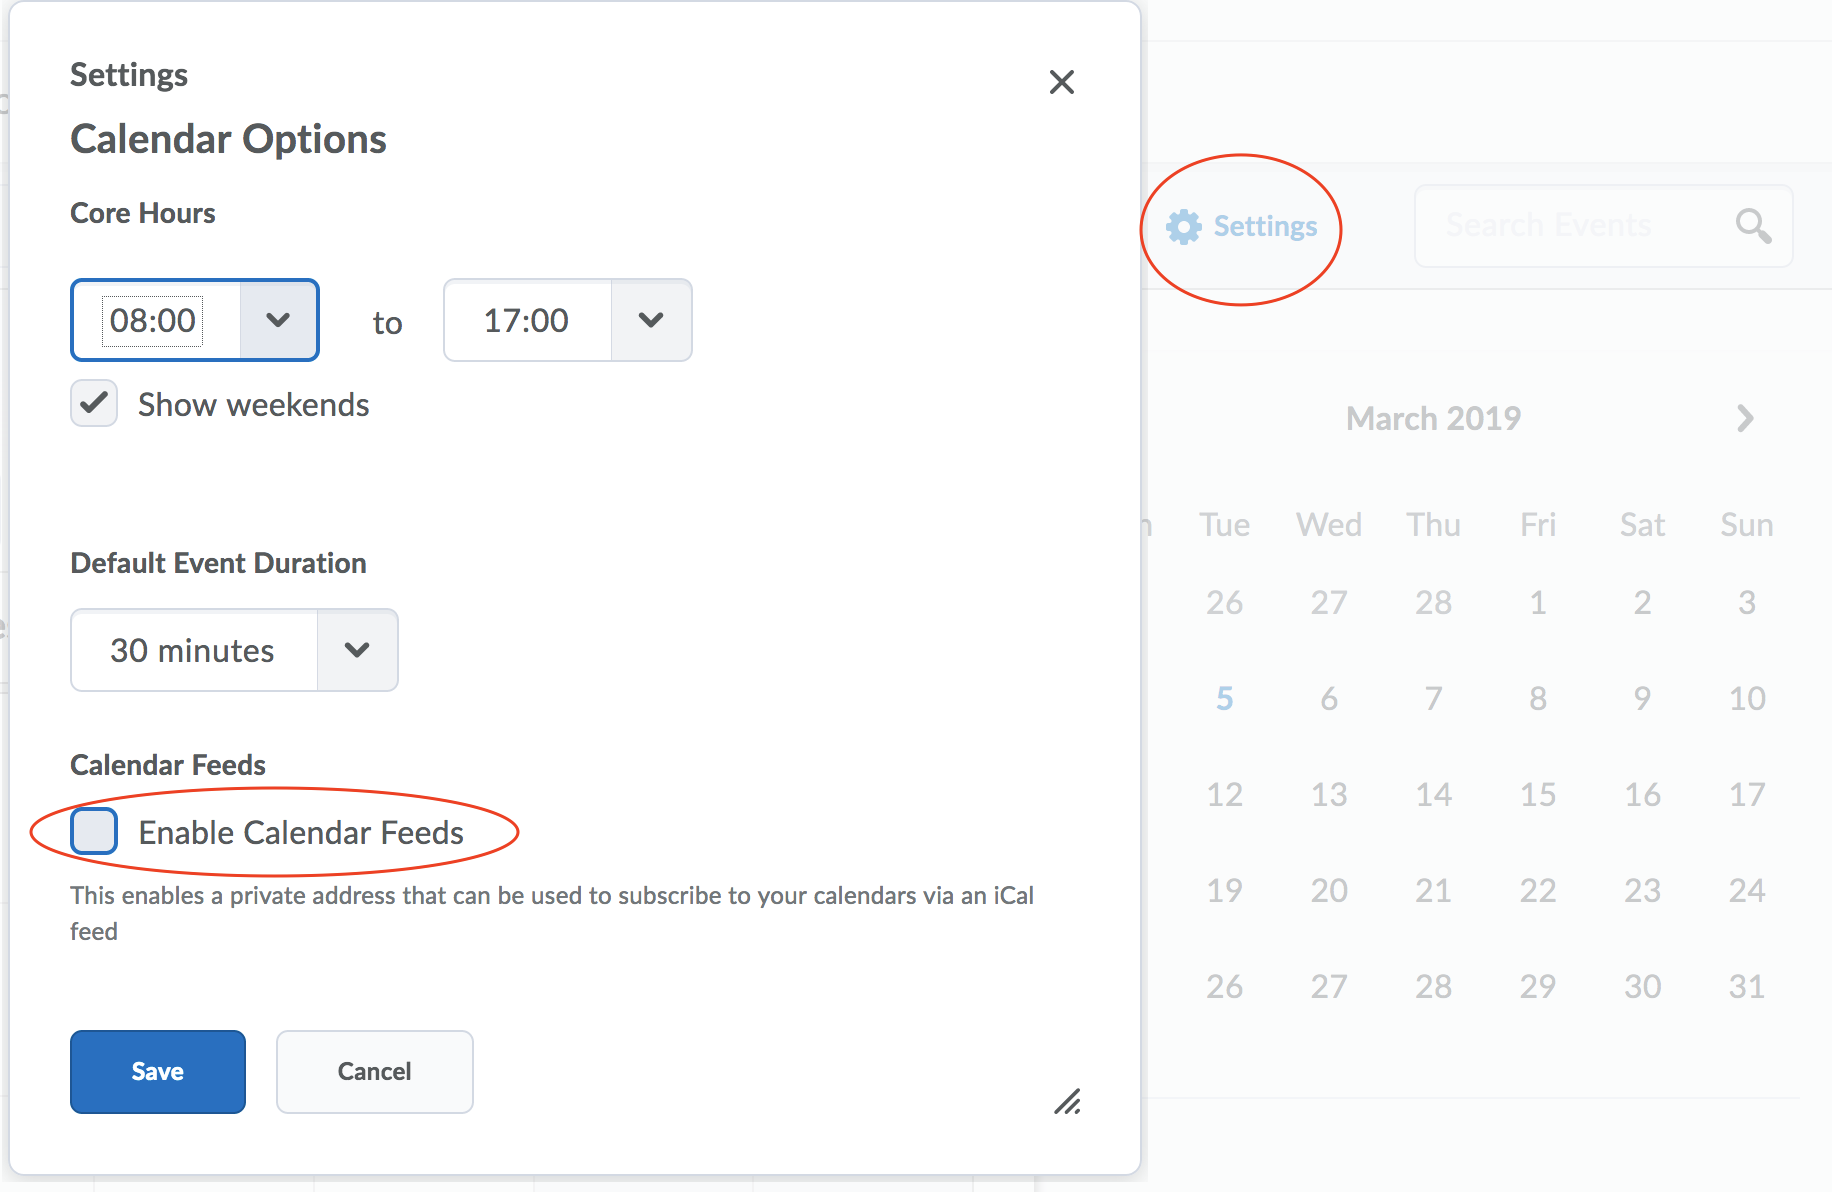Toggle Show weekends checkbox
1832x1192 pixels.
pos(94,404)
